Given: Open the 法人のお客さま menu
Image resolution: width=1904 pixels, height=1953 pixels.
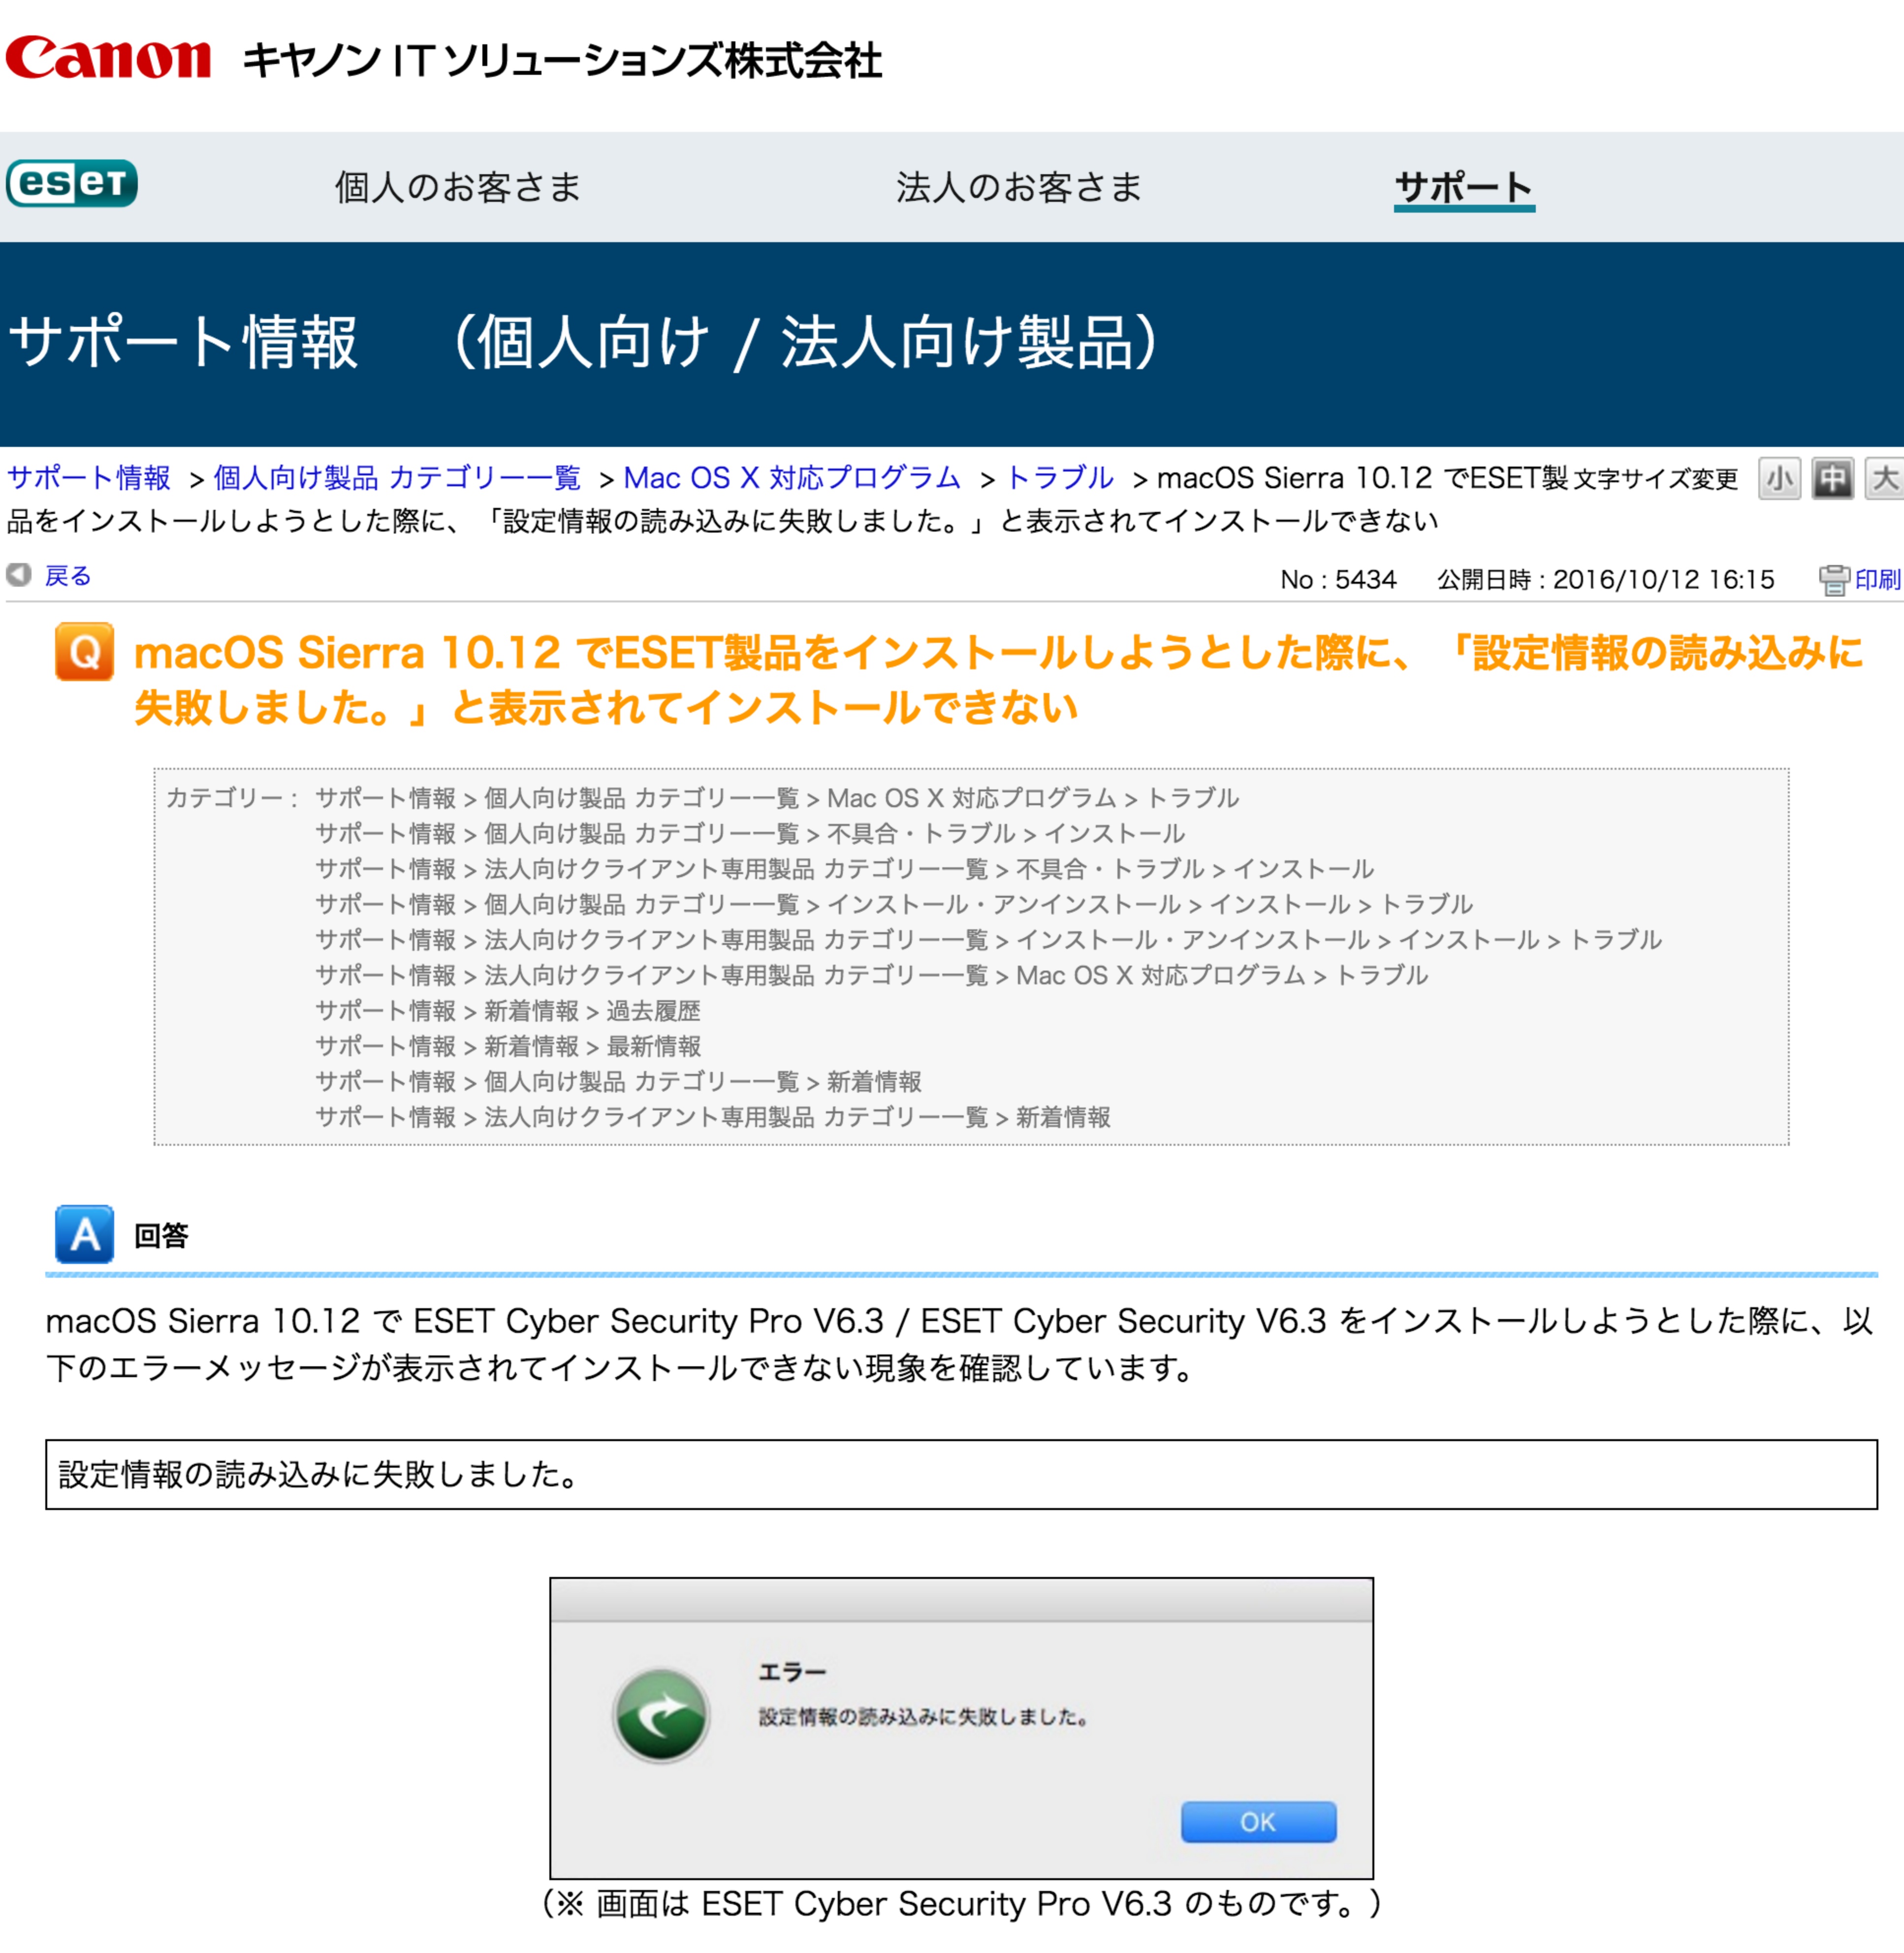Looking at the screenshot, I should 1019,187.
